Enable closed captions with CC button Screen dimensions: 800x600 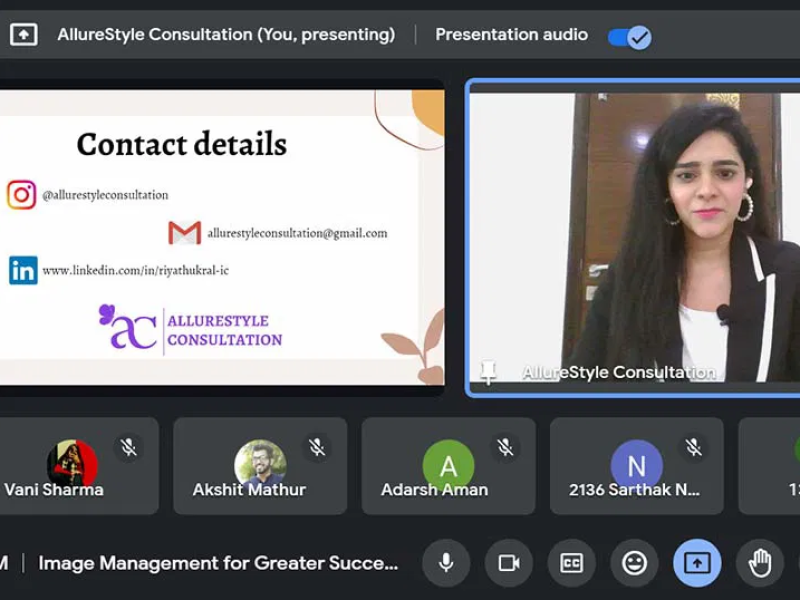pyautogui.click(x=571, y=563)
